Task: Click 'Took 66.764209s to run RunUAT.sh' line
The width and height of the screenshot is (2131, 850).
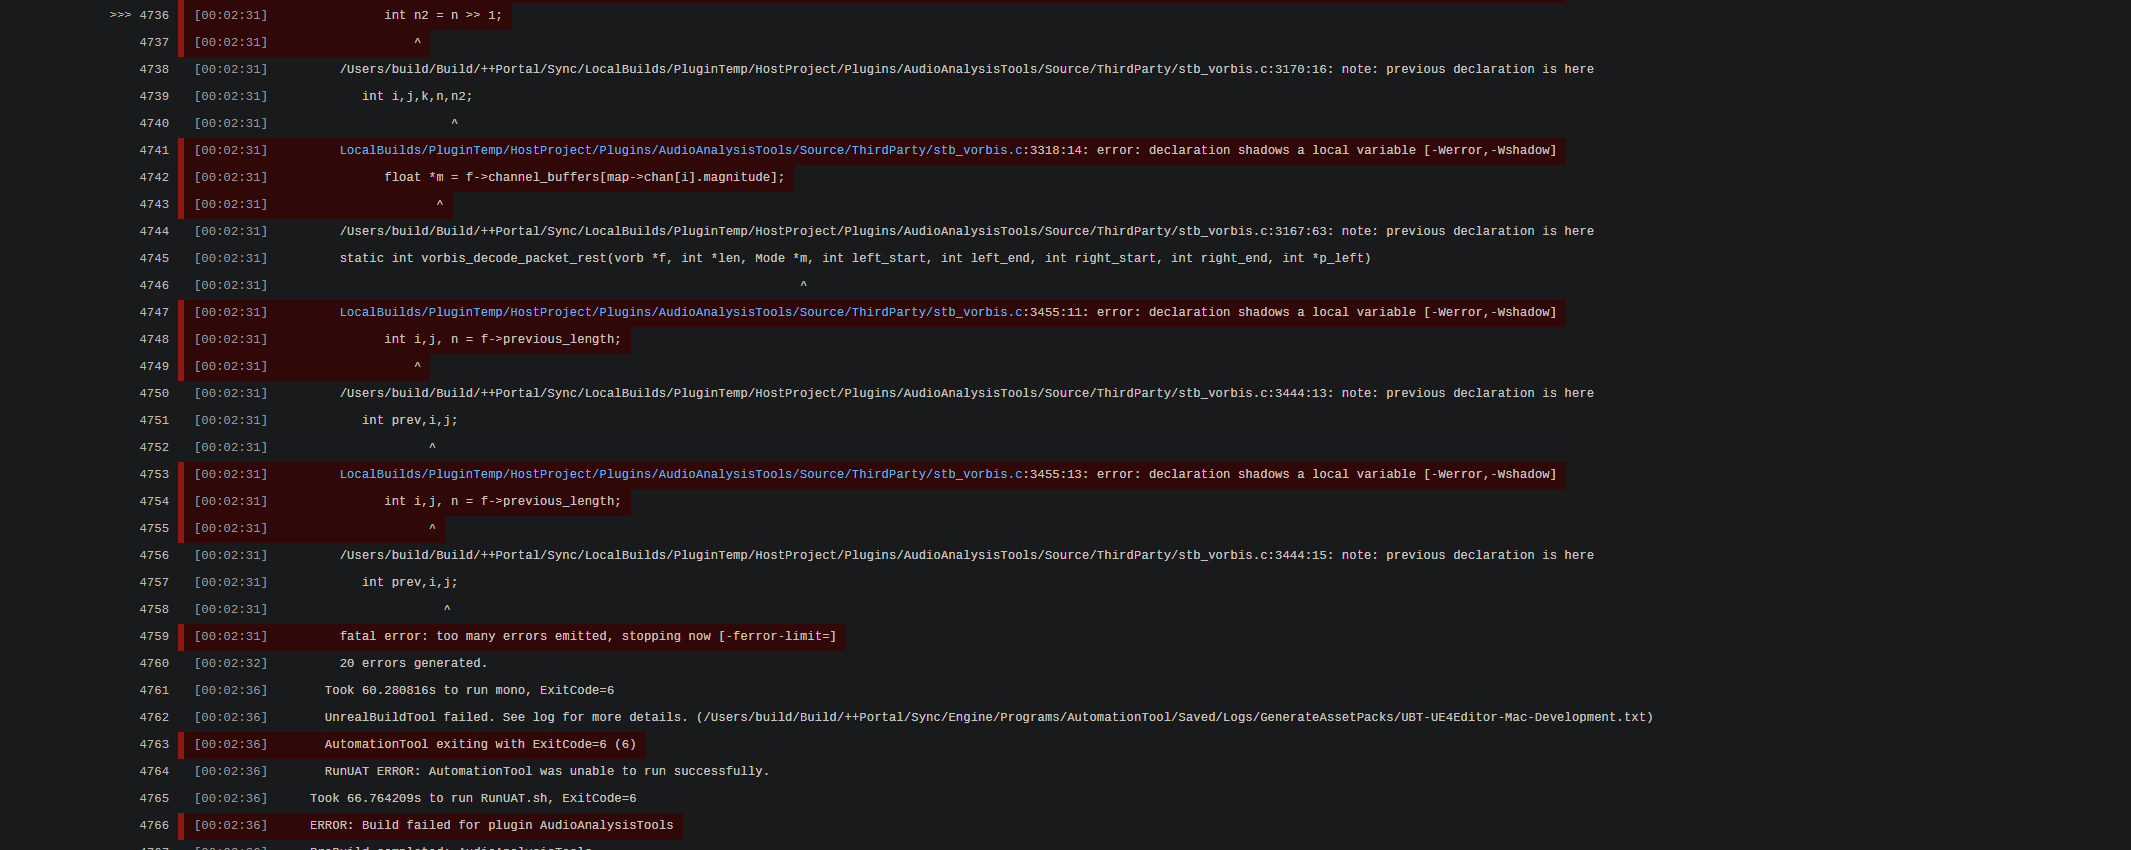Action: [x=473, y=798]
